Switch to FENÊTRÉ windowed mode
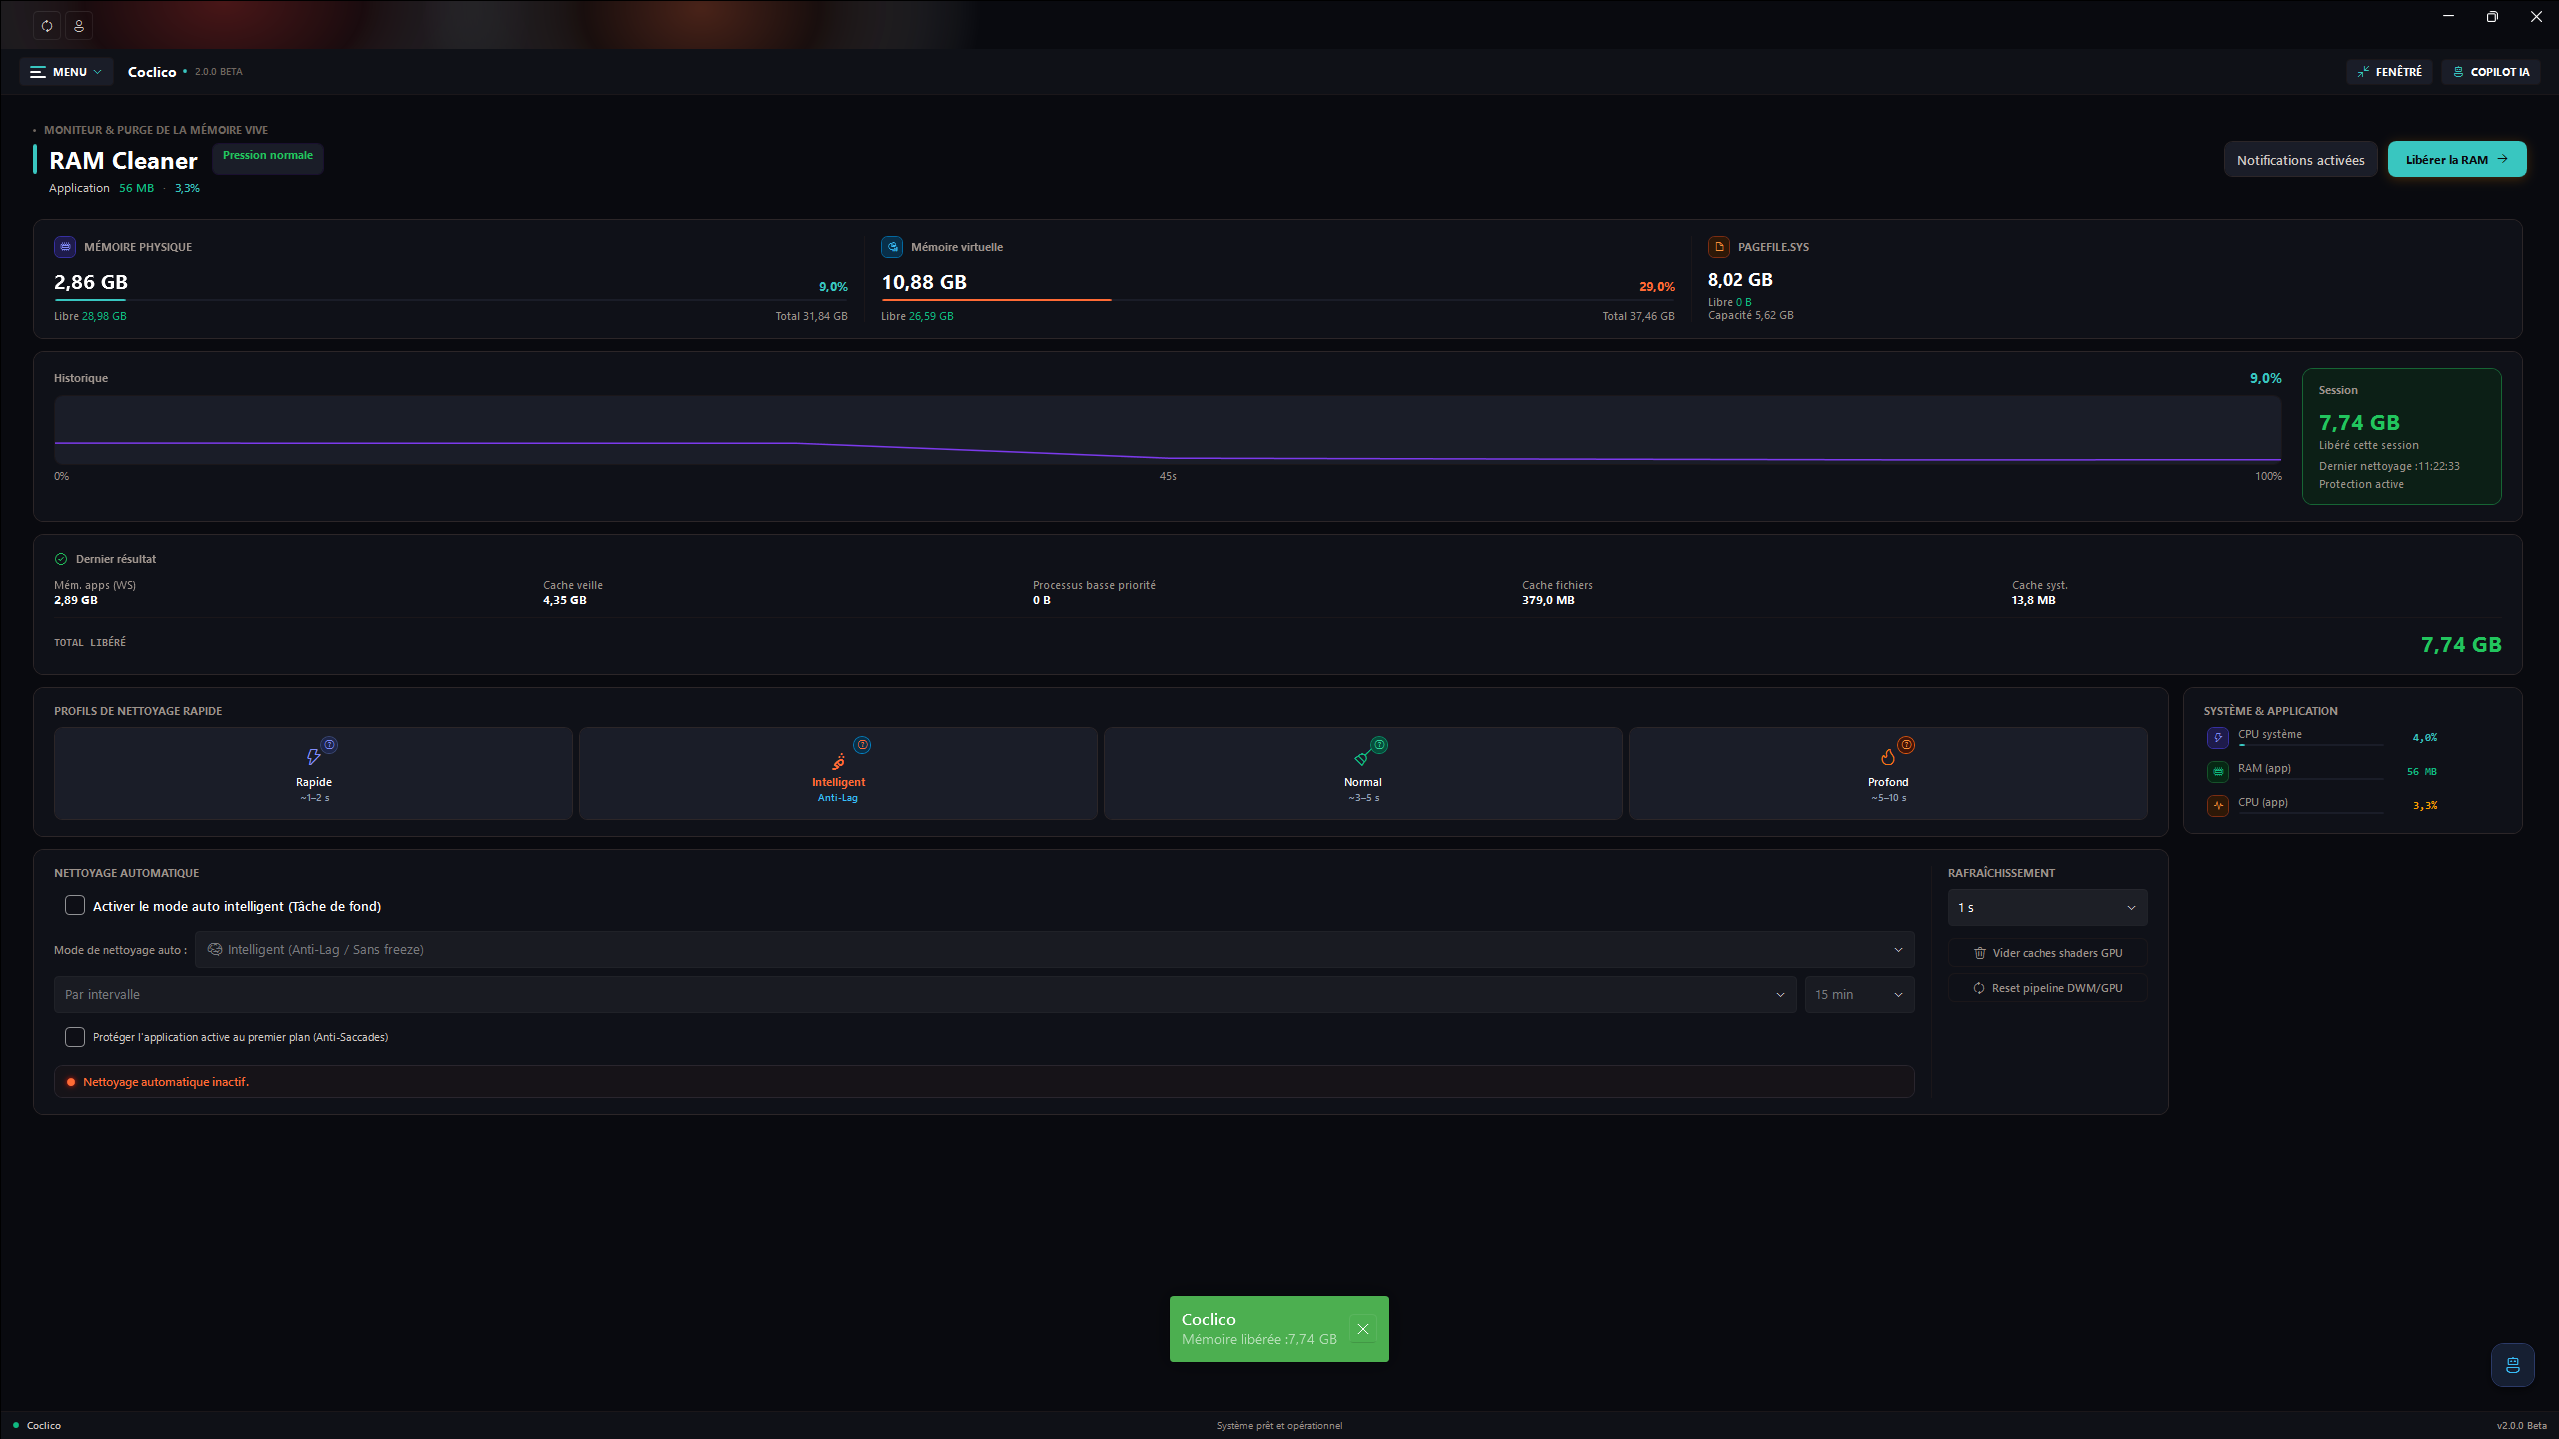Viewport: 2559px width, 1439px height. pyautogui.click(x=2389, y=72)
